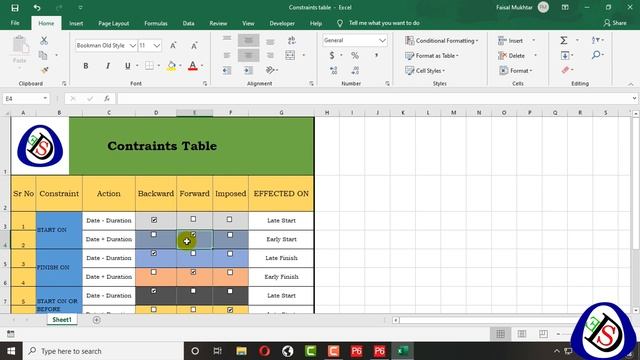This screenshot has width=640, height=360.
Task: Increase the indent
Action: click(248, 70)
